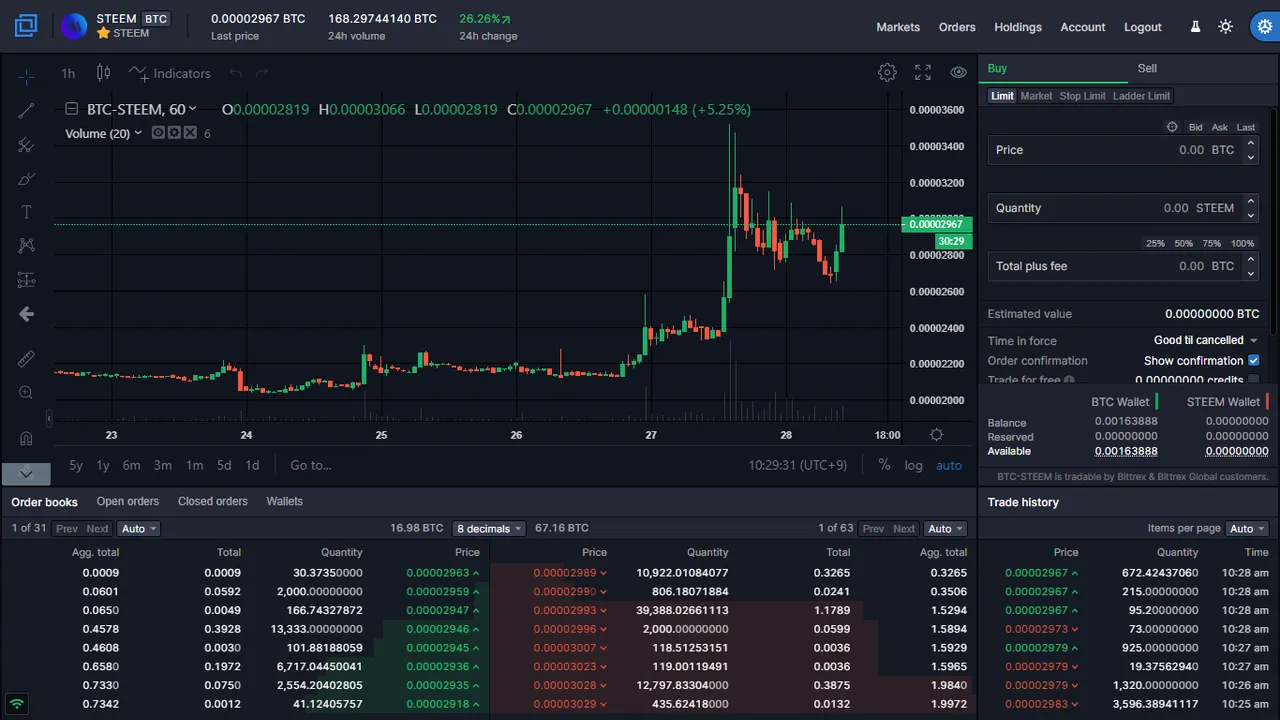The width and height of the screenshot is (1280, 720).
Task: Uncheck the Show confirmation checkbox
Action: (x=1254, y=360)
